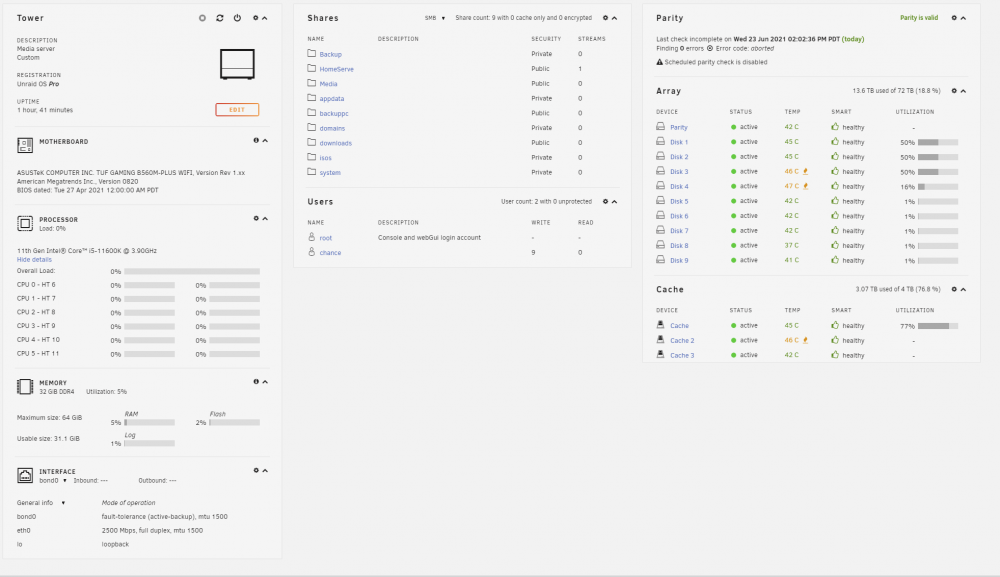Click the user icon beside root
This screenshot has width=1000, height=577.
coord(311,237)
